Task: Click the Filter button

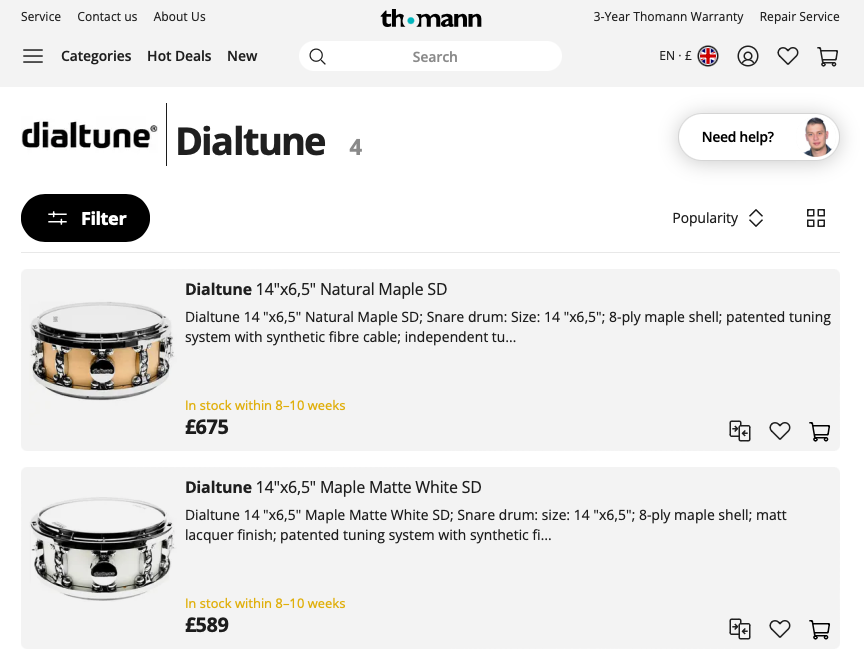Action: click(x=86, y=218)
